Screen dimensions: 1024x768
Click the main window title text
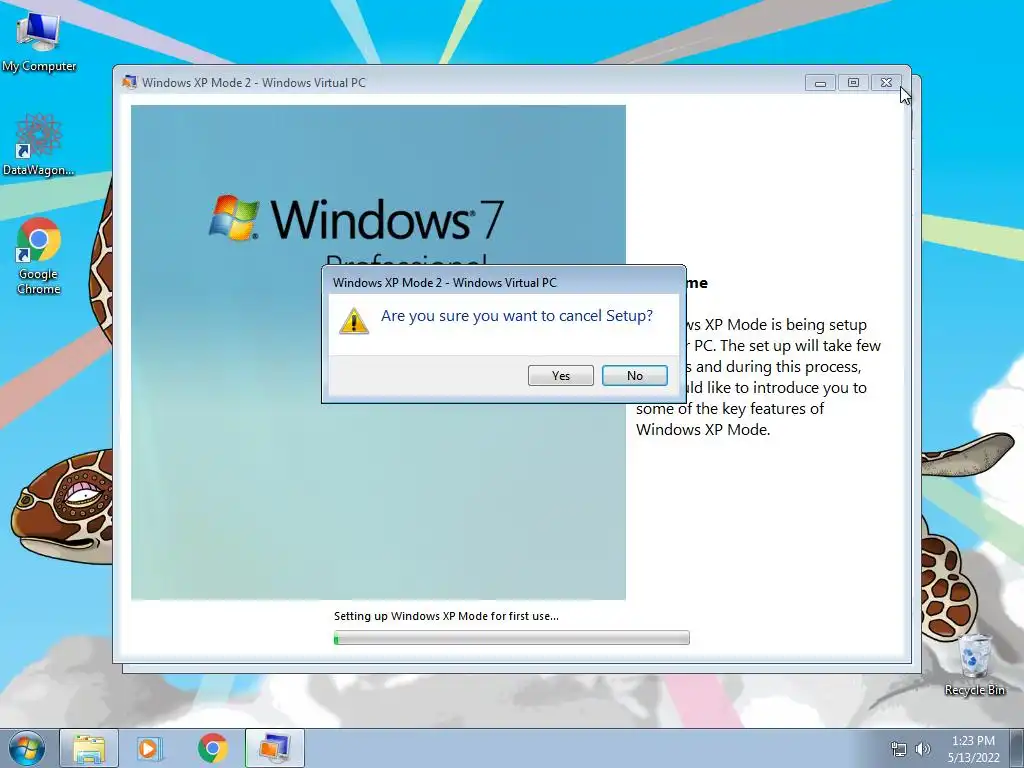click(x=254, y=83)
